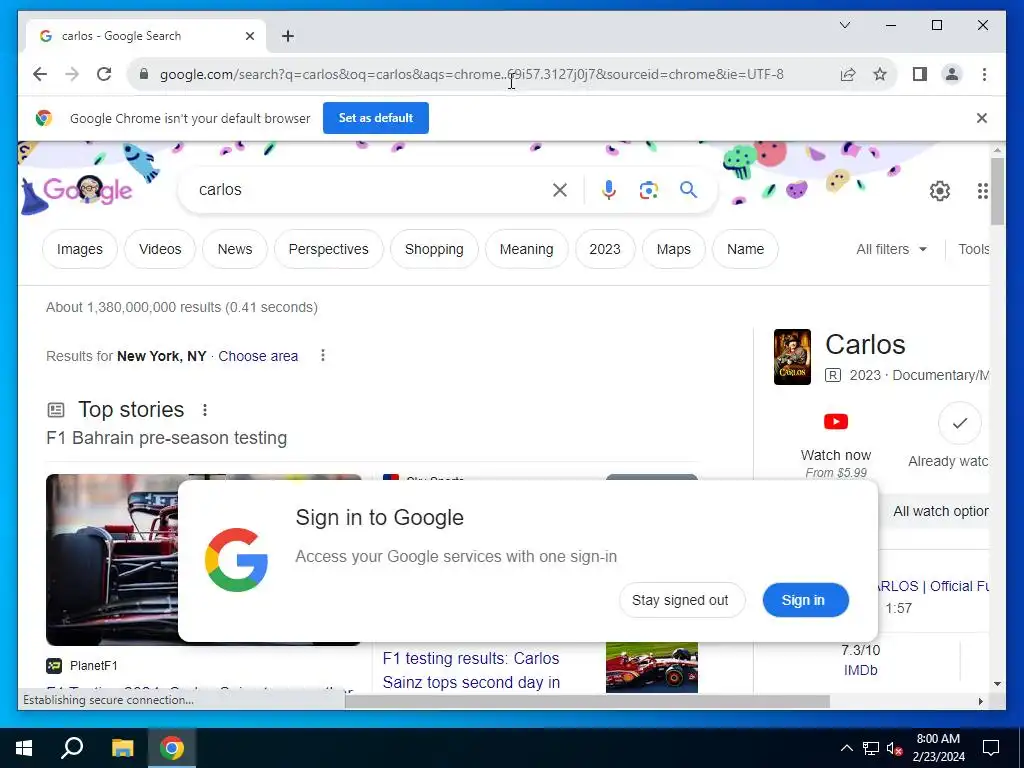Open the Google apps grid
This screenshot has height=768, width=1024.
[x=982, y=191]
